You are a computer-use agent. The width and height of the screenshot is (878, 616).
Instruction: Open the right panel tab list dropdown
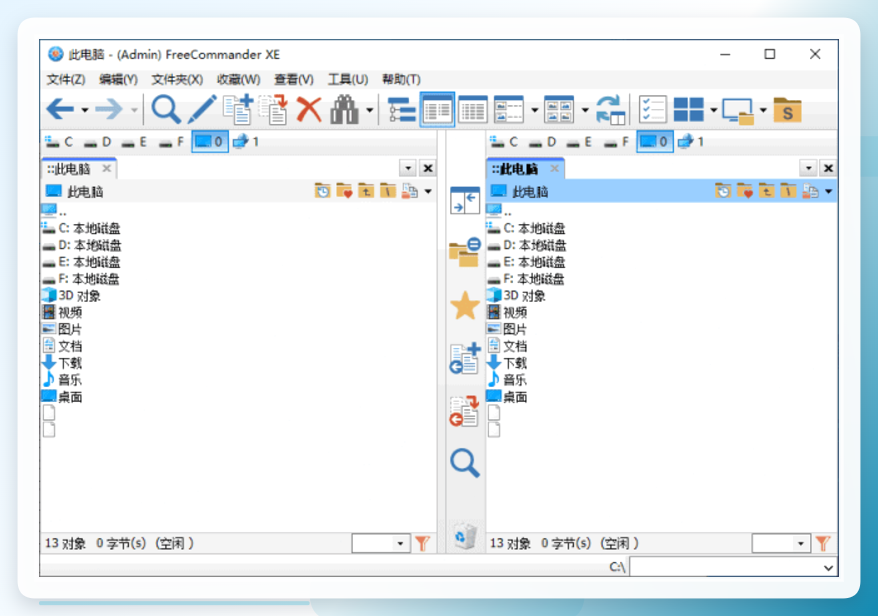808,168
